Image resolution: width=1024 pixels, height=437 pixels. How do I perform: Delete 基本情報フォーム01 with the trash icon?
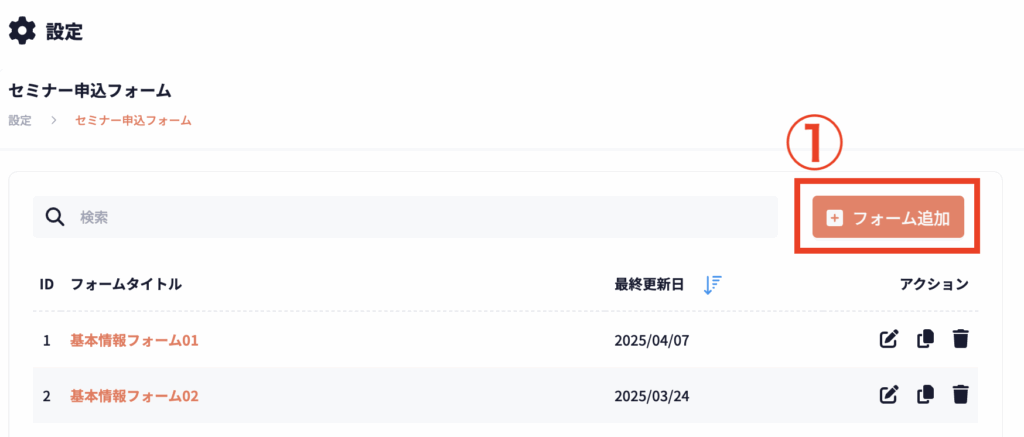(961, 340)
